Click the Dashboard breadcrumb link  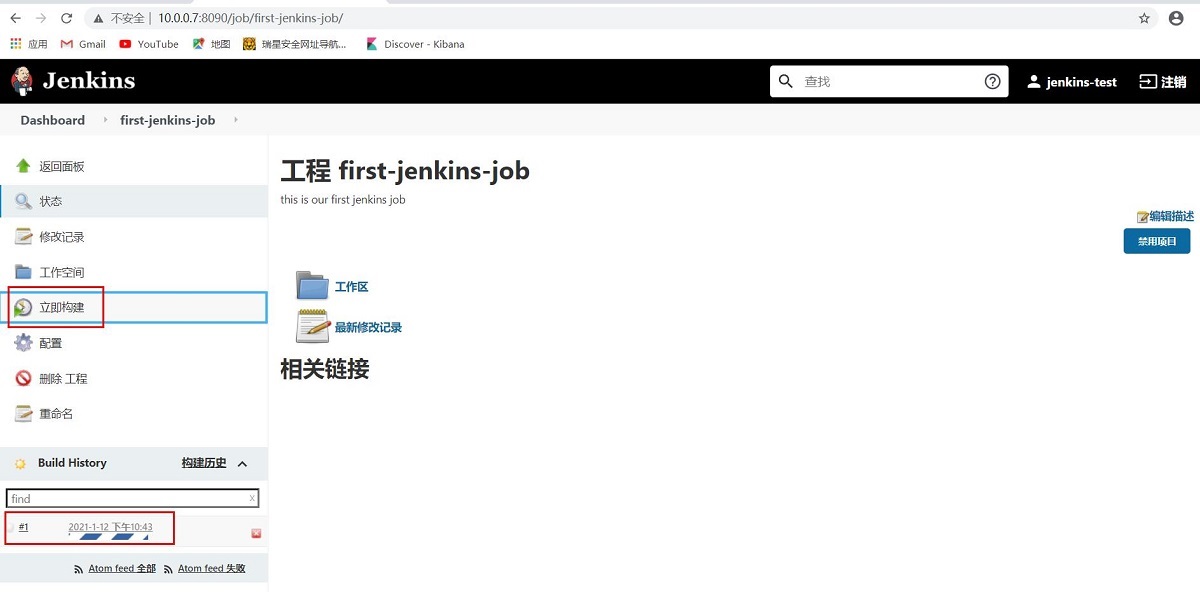click(x=53, y=120)
